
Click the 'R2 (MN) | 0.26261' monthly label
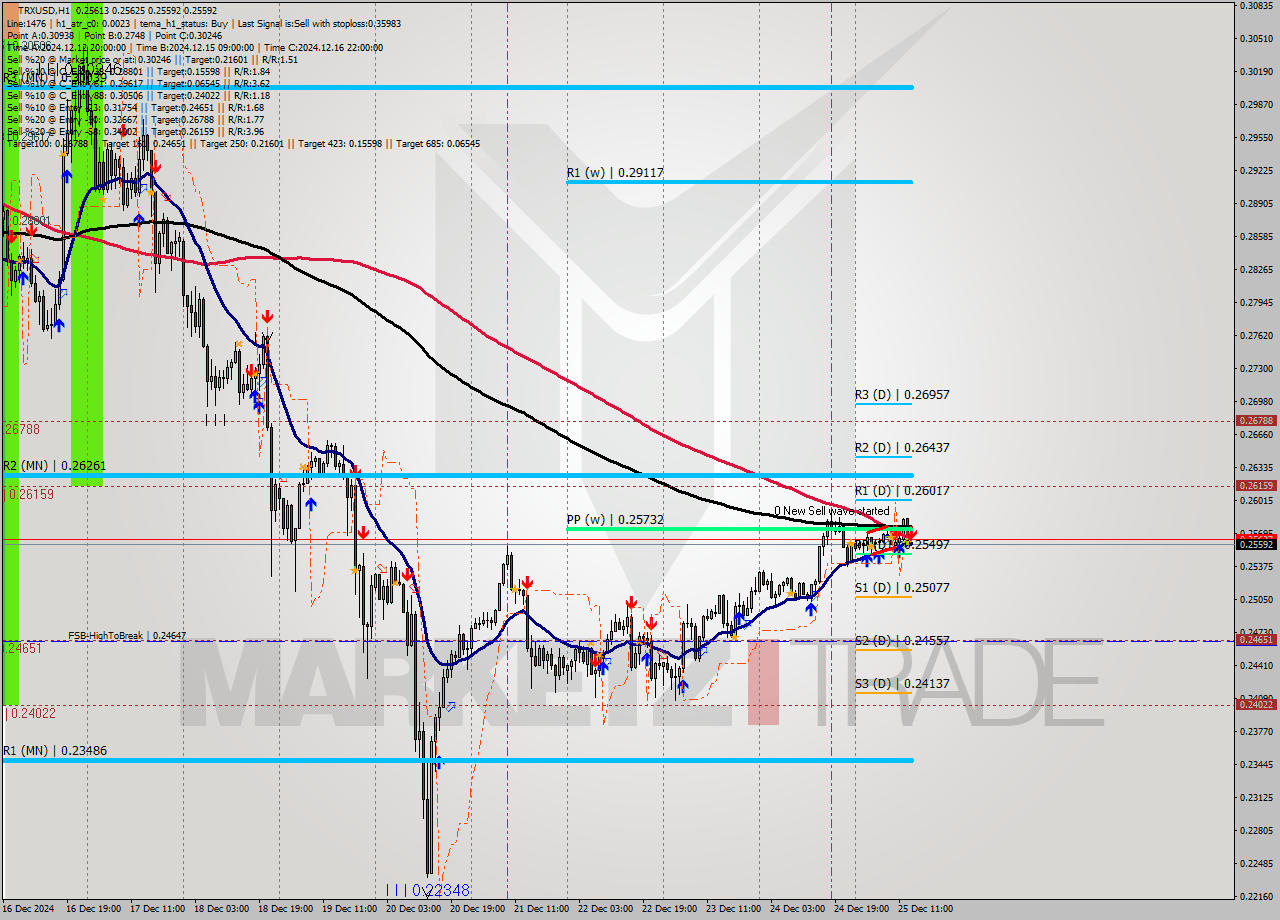point(54,466)
